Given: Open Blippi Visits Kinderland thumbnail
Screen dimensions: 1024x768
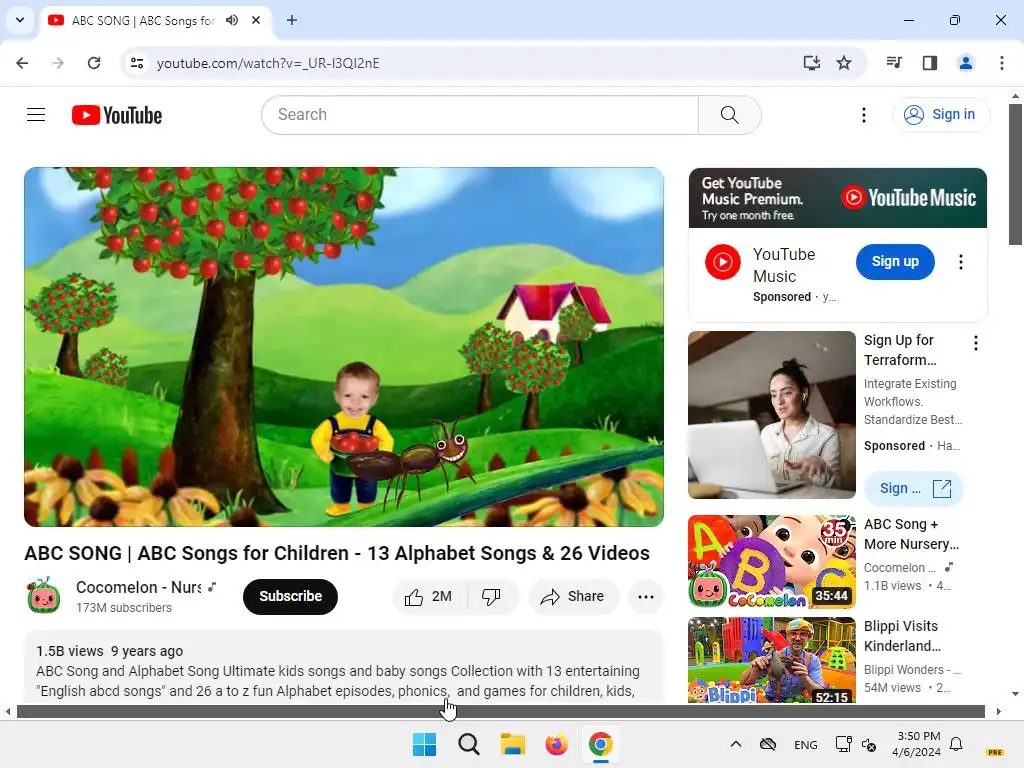Looking at the screenshot, I should 771,660.
